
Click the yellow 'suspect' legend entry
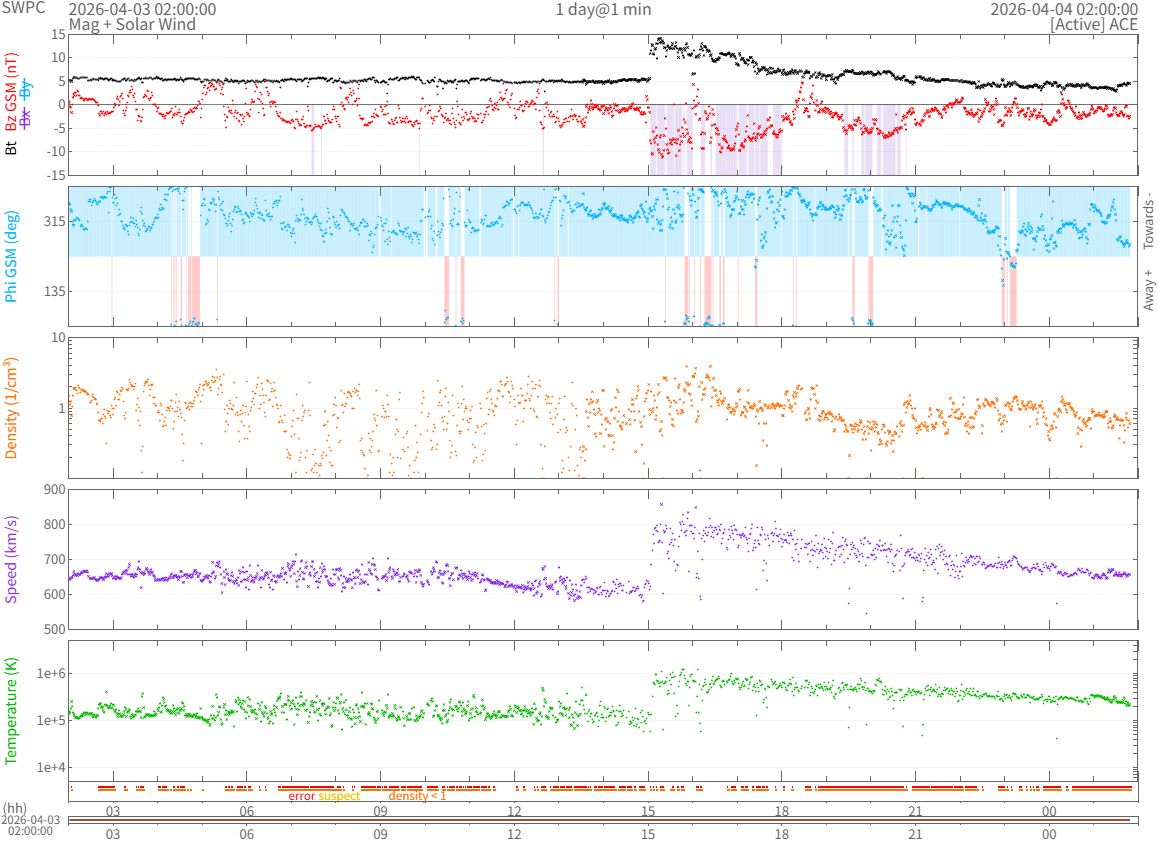[x=339, y=796]
